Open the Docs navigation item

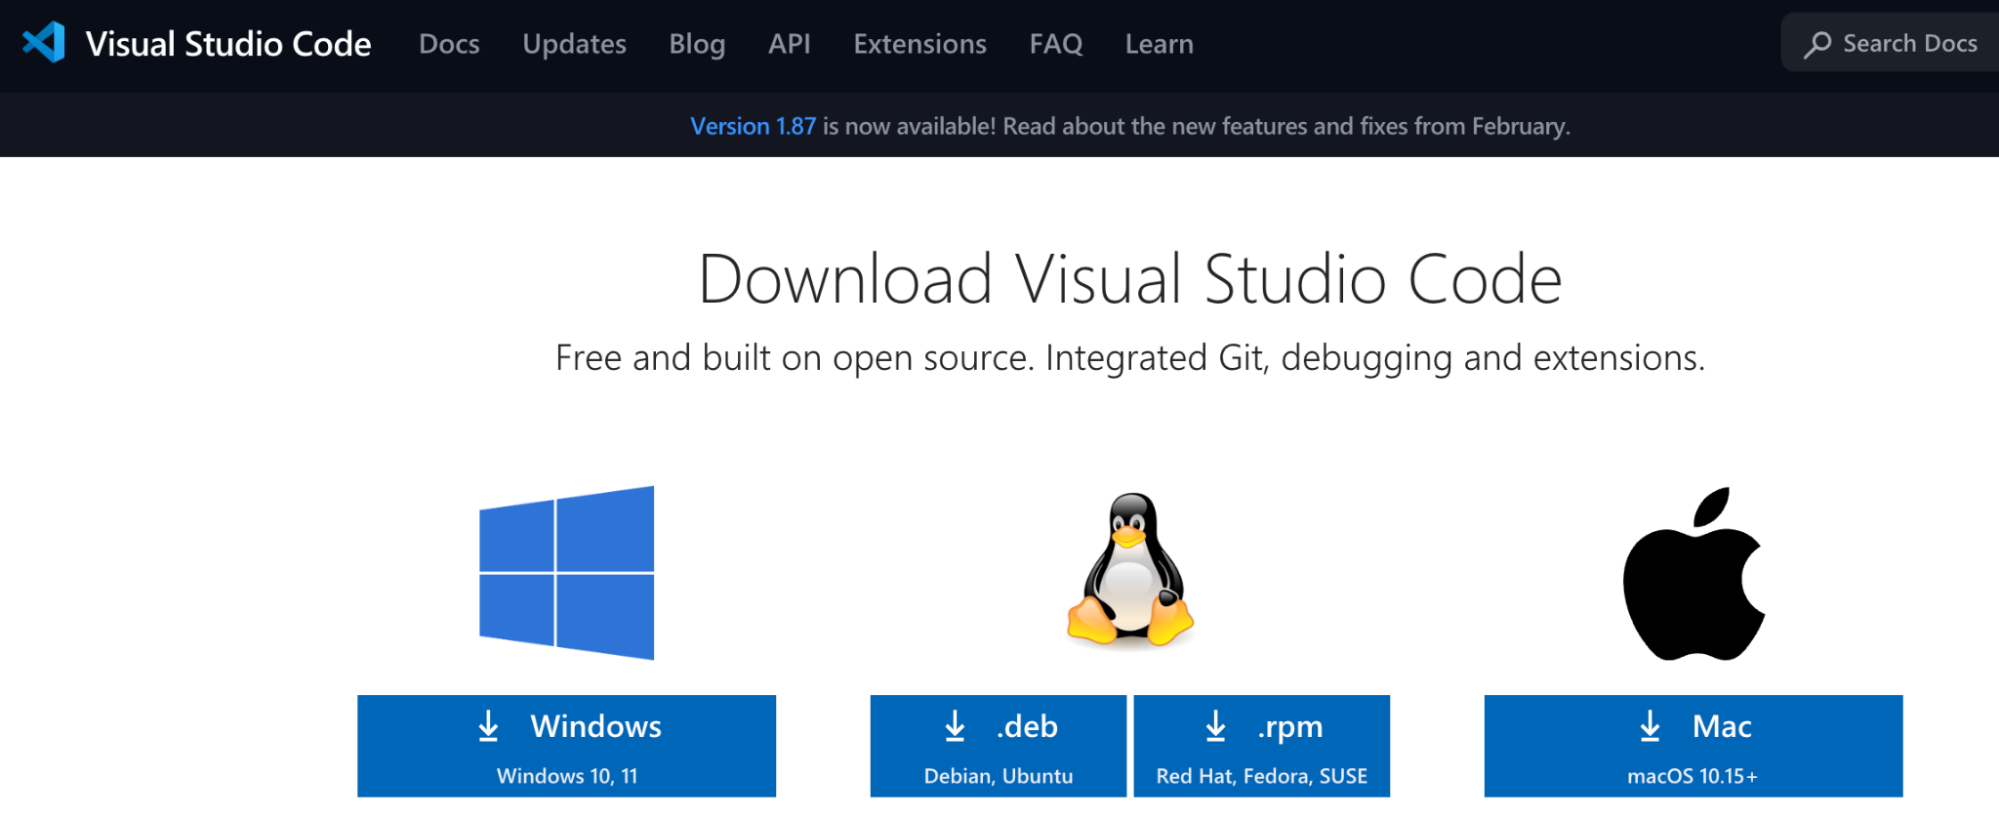point(449,44)
